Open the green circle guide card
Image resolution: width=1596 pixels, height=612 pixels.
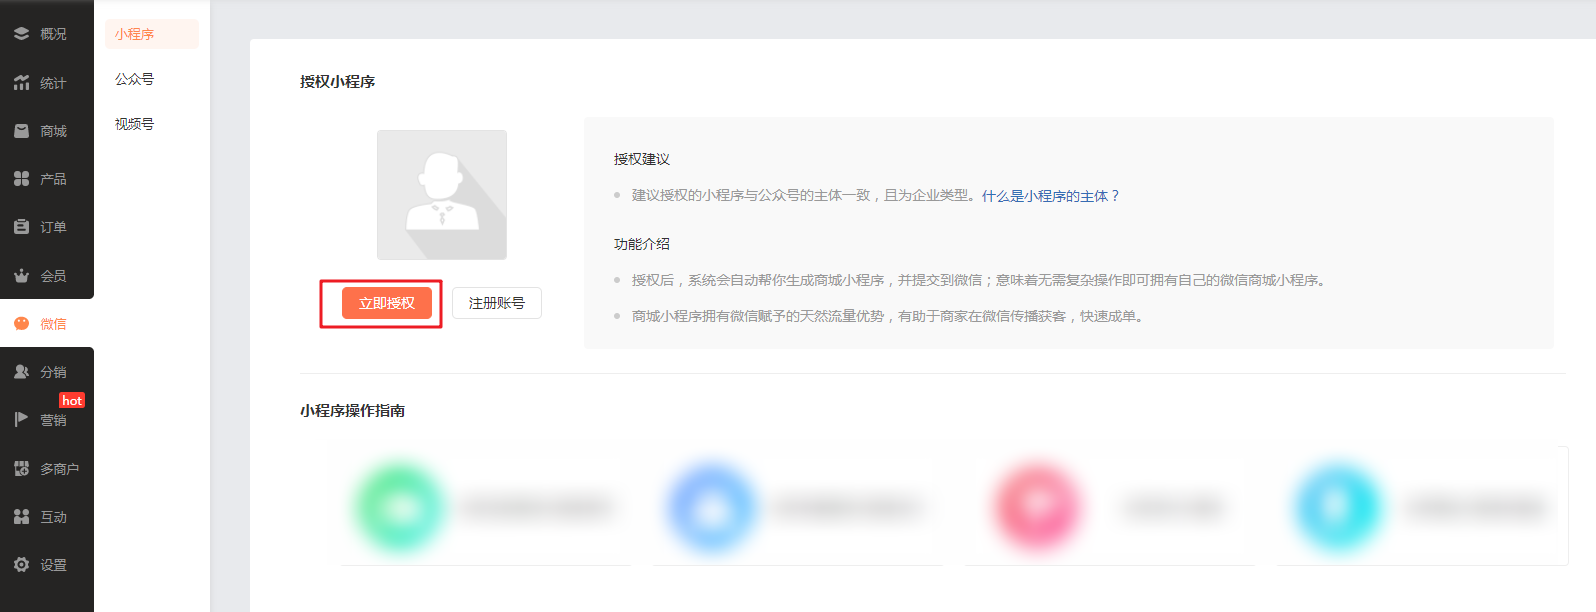pyautogui.click(x=400, y=508)
